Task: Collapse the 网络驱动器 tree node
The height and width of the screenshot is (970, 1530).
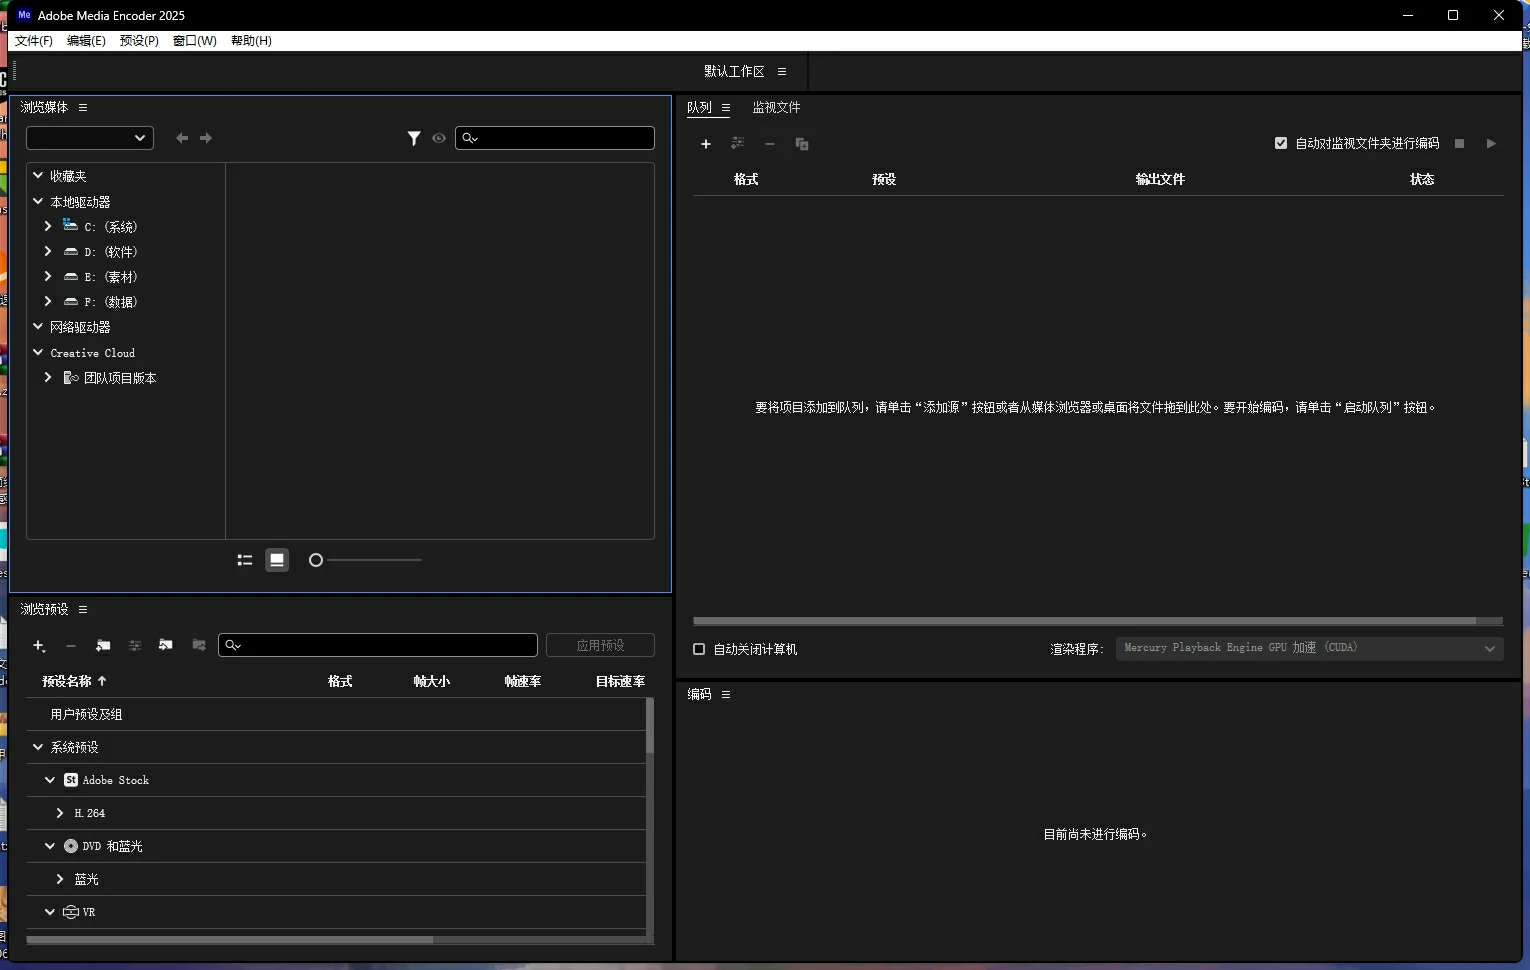Action: coord(38,326)
